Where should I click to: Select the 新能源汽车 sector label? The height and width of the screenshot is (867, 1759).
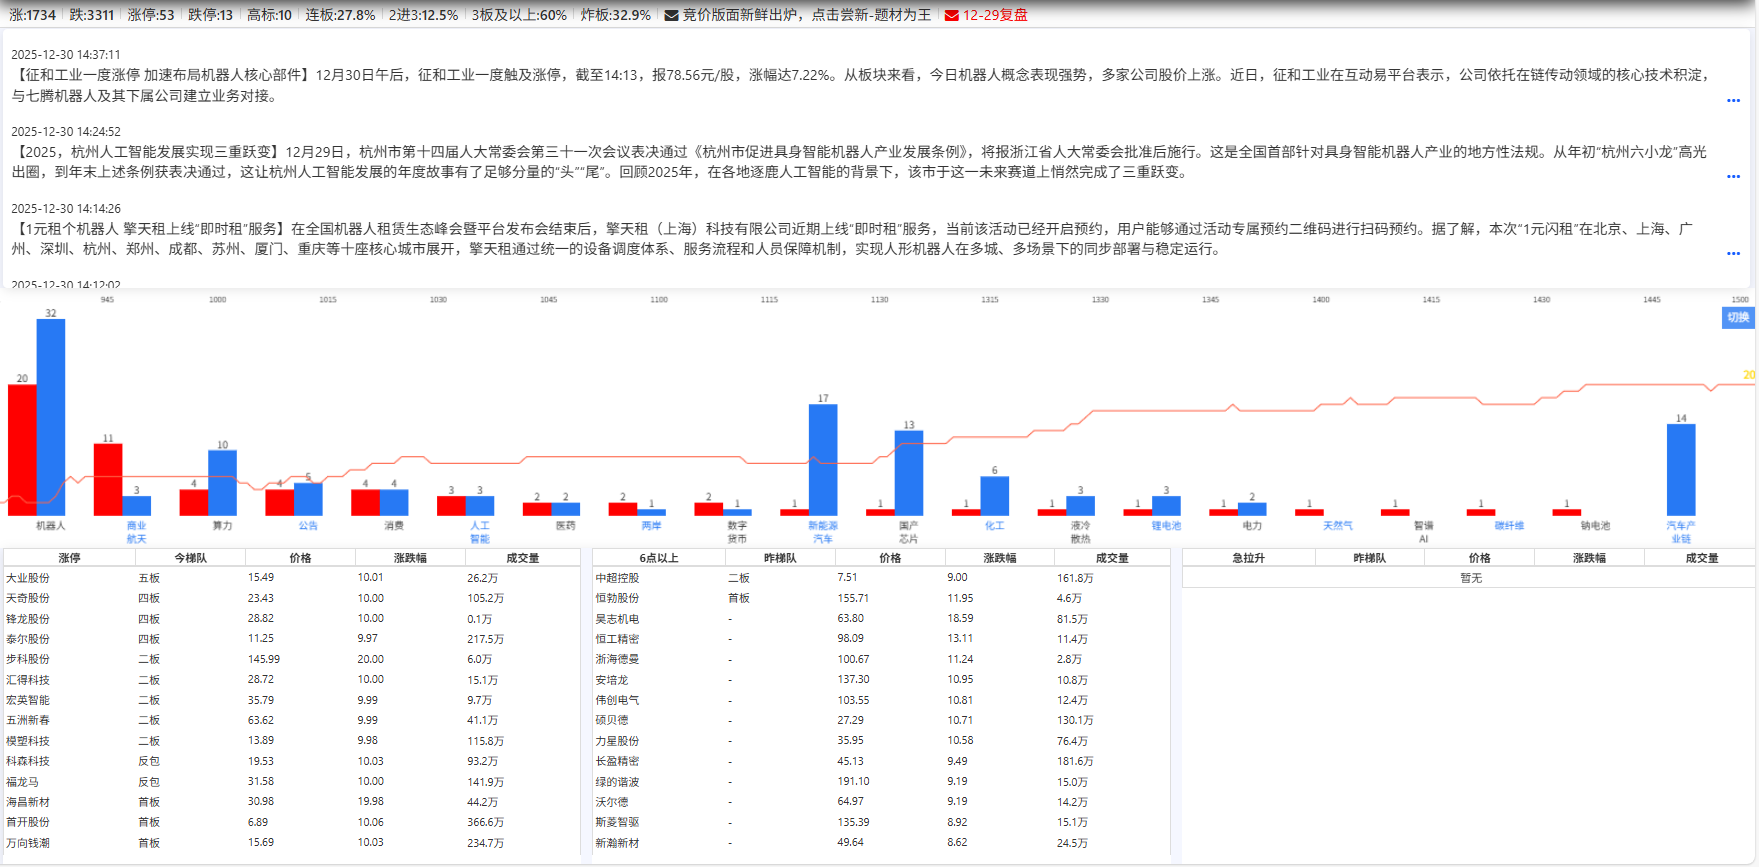click(x=823, y=532)
